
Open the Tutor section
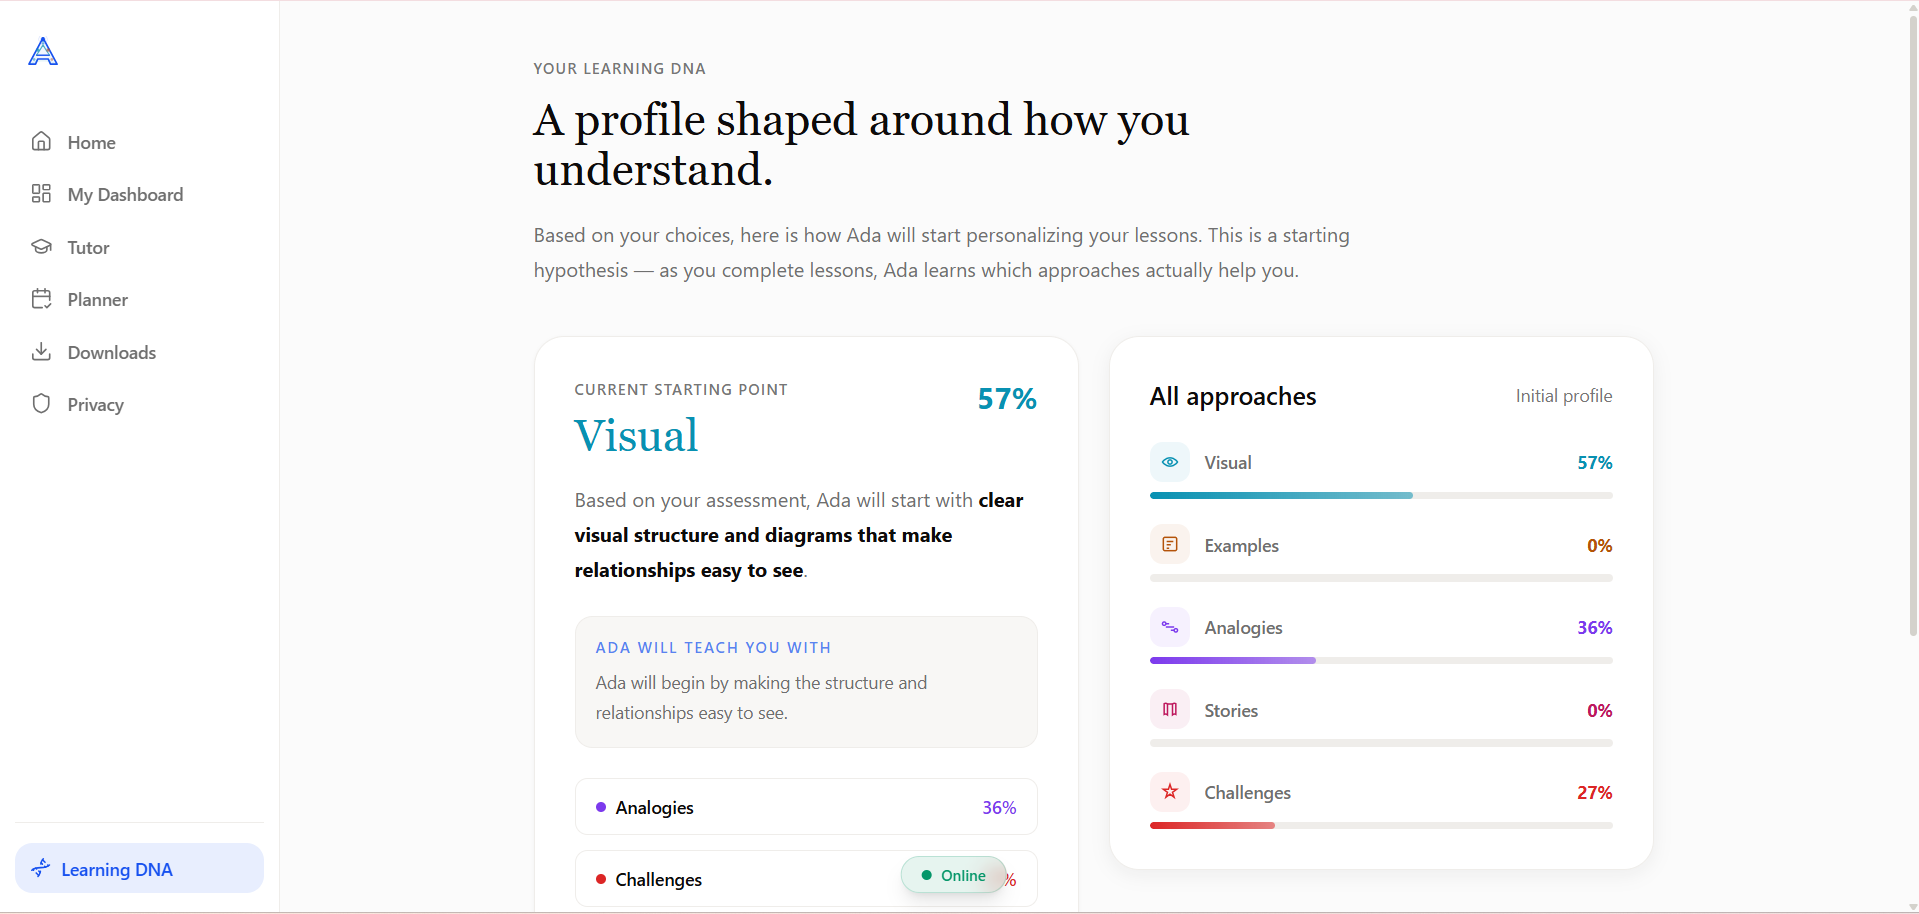[x=88, y=247]
